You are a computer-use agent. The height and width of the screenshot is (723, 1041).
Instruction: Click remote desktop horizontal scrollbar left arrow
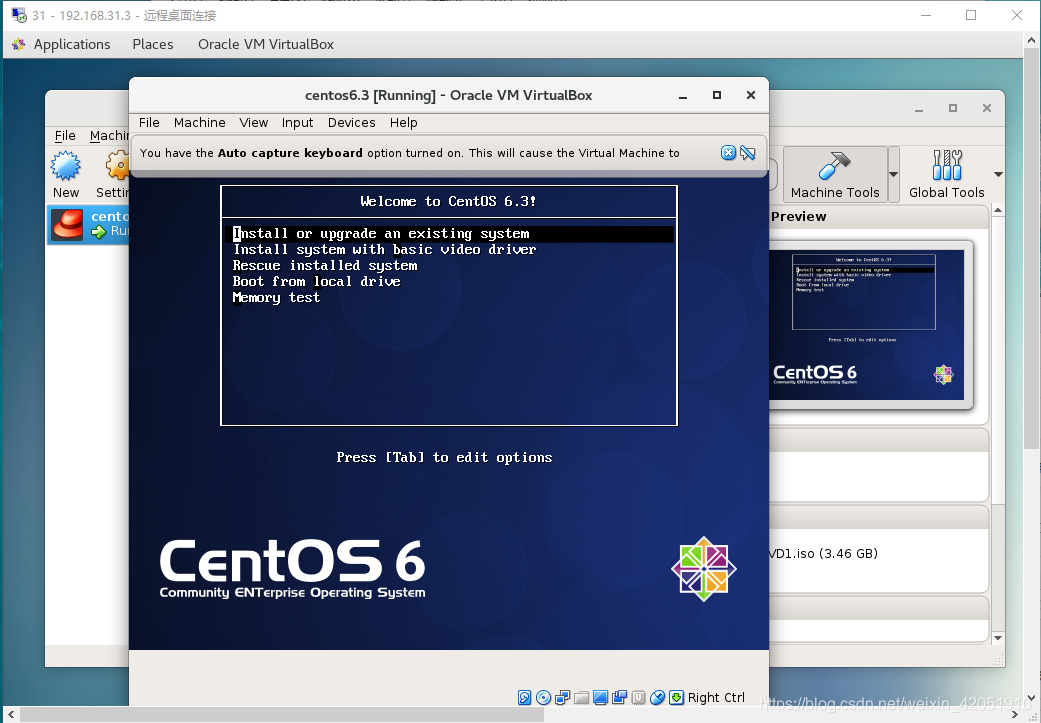click(11, 715)
